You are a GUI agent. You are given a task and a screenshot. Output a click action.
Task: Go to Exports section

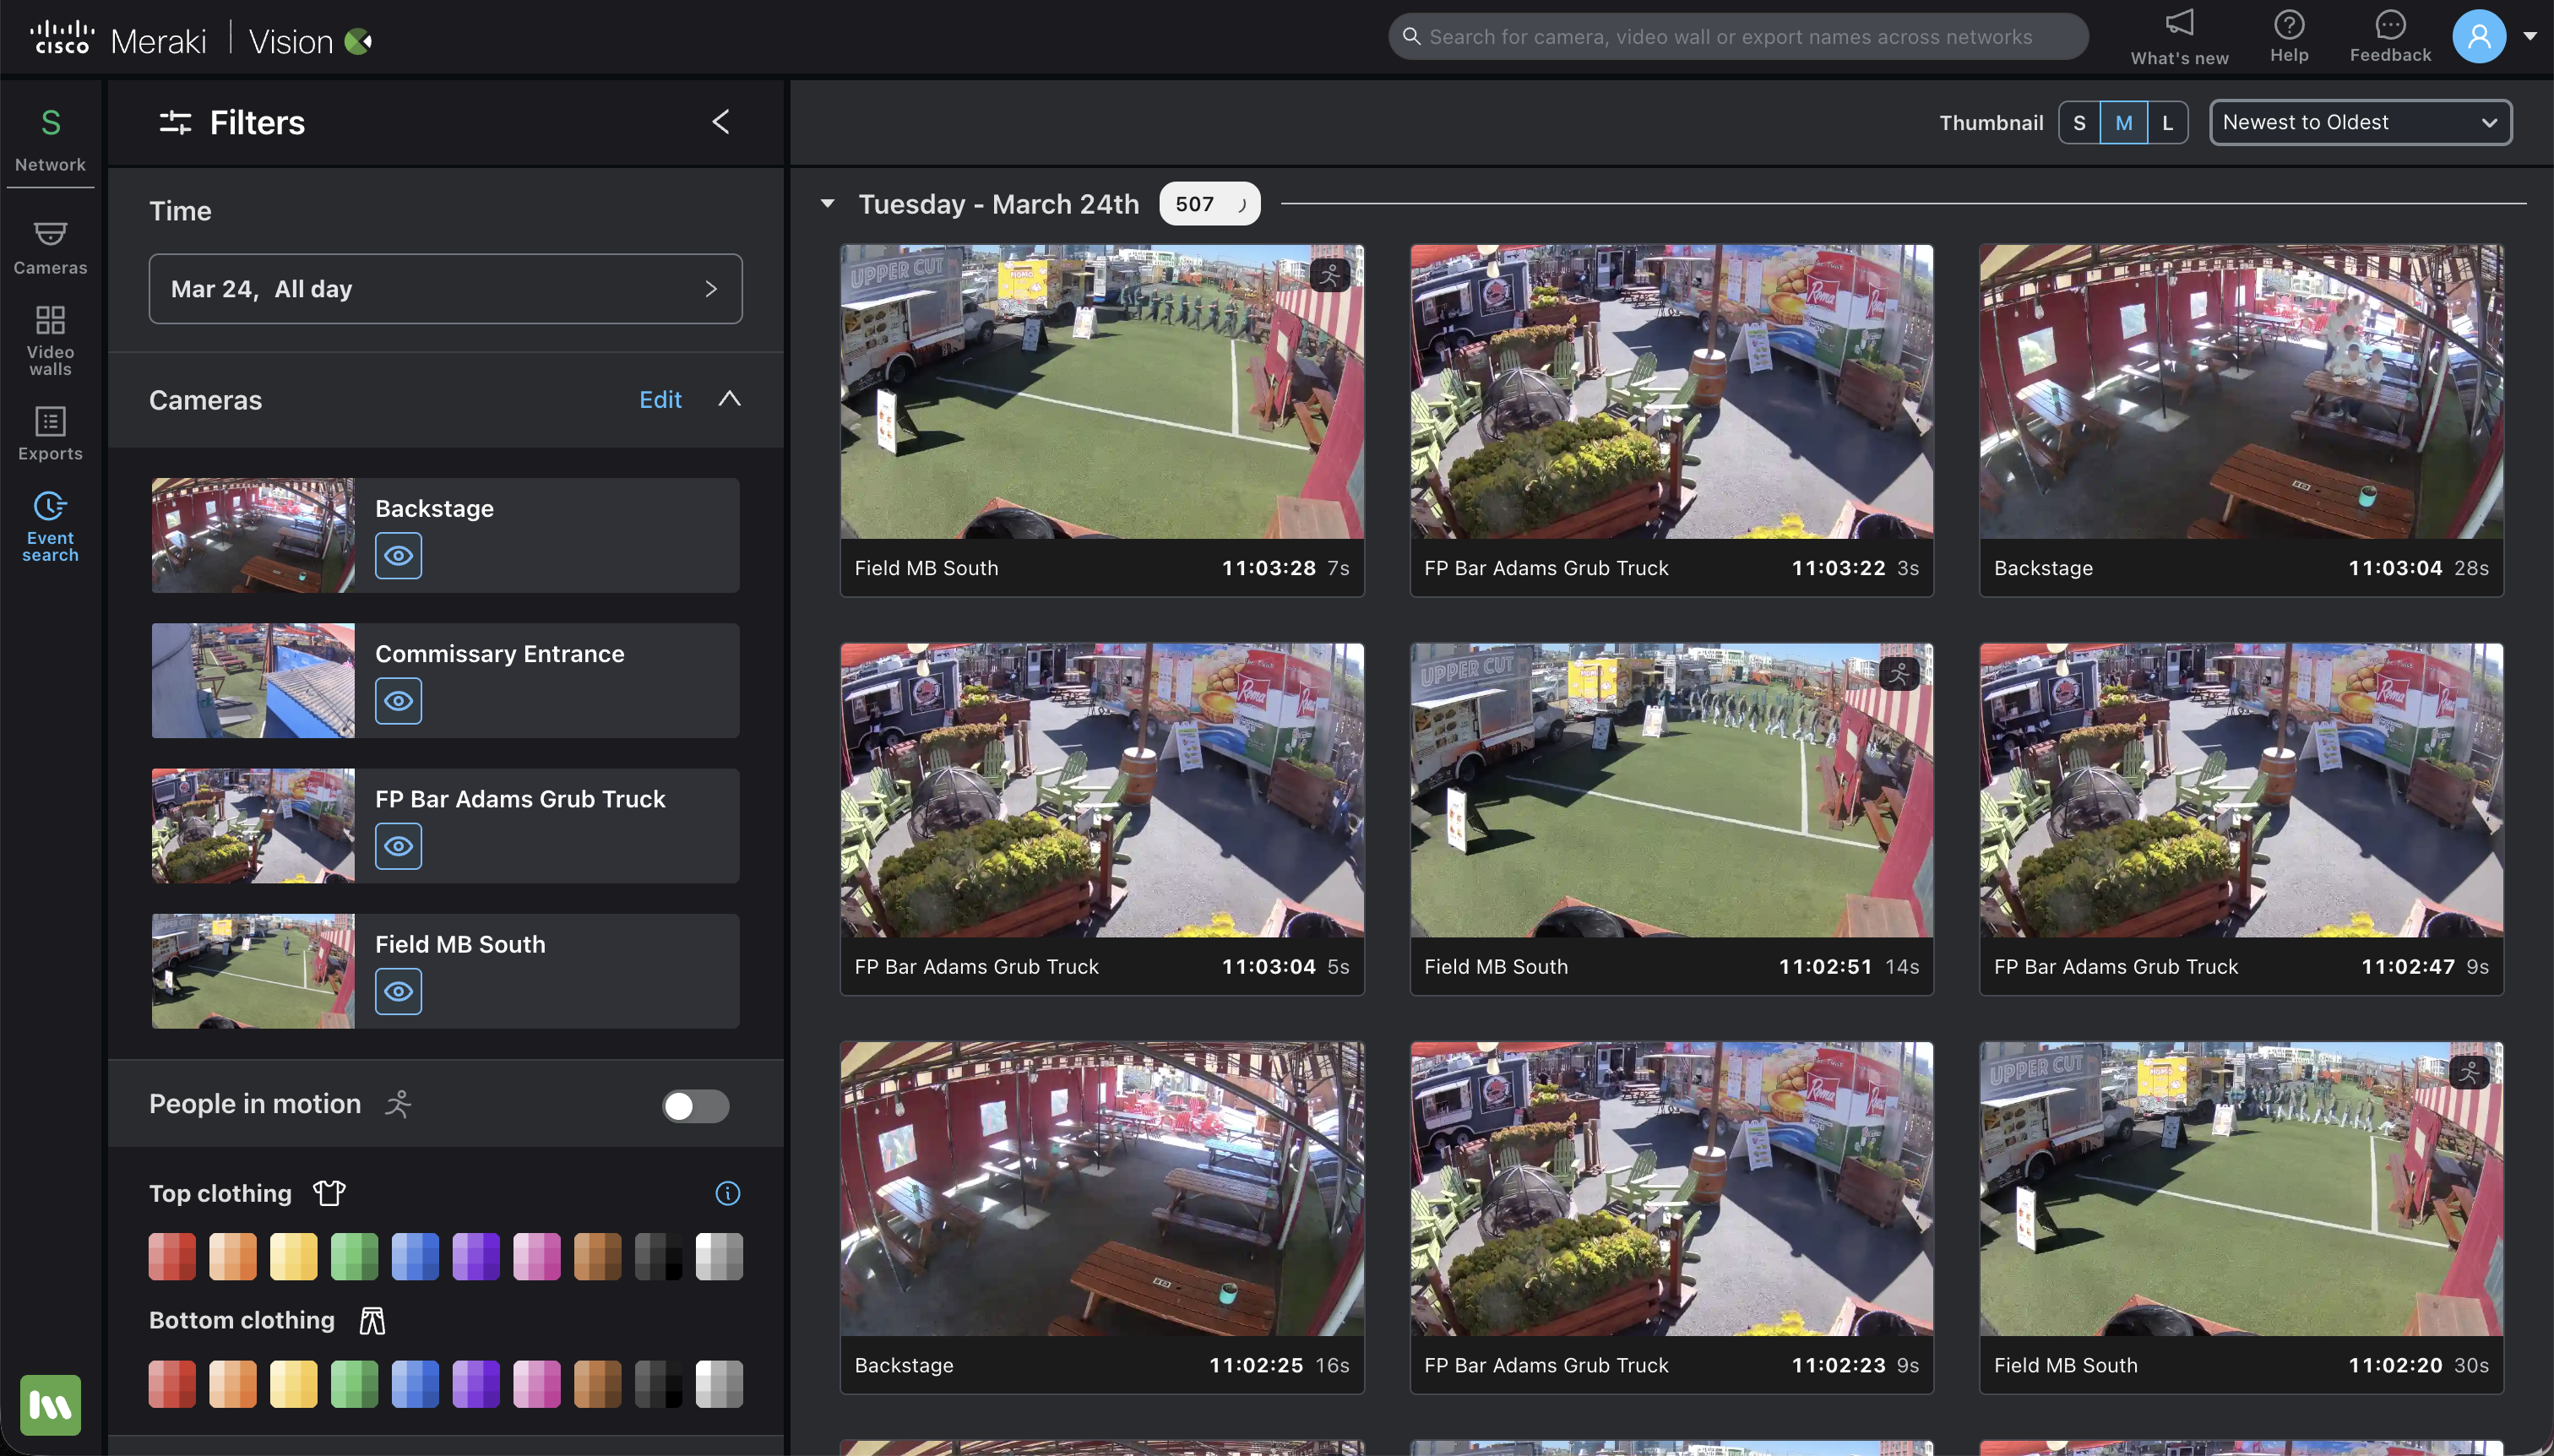(x=50, y=433)
